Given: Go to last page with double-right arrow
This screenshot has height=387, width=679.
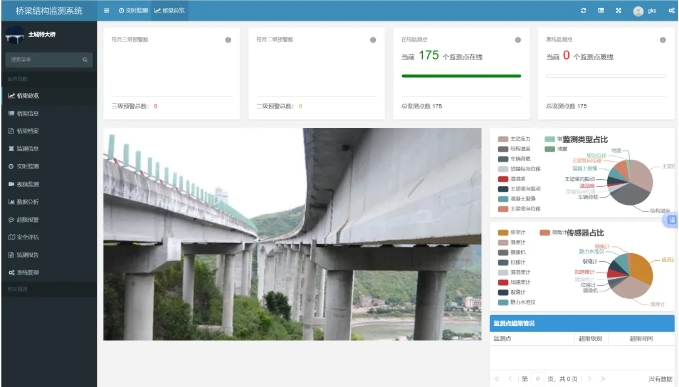Looking at the screenshot, I should click(602, 379).
